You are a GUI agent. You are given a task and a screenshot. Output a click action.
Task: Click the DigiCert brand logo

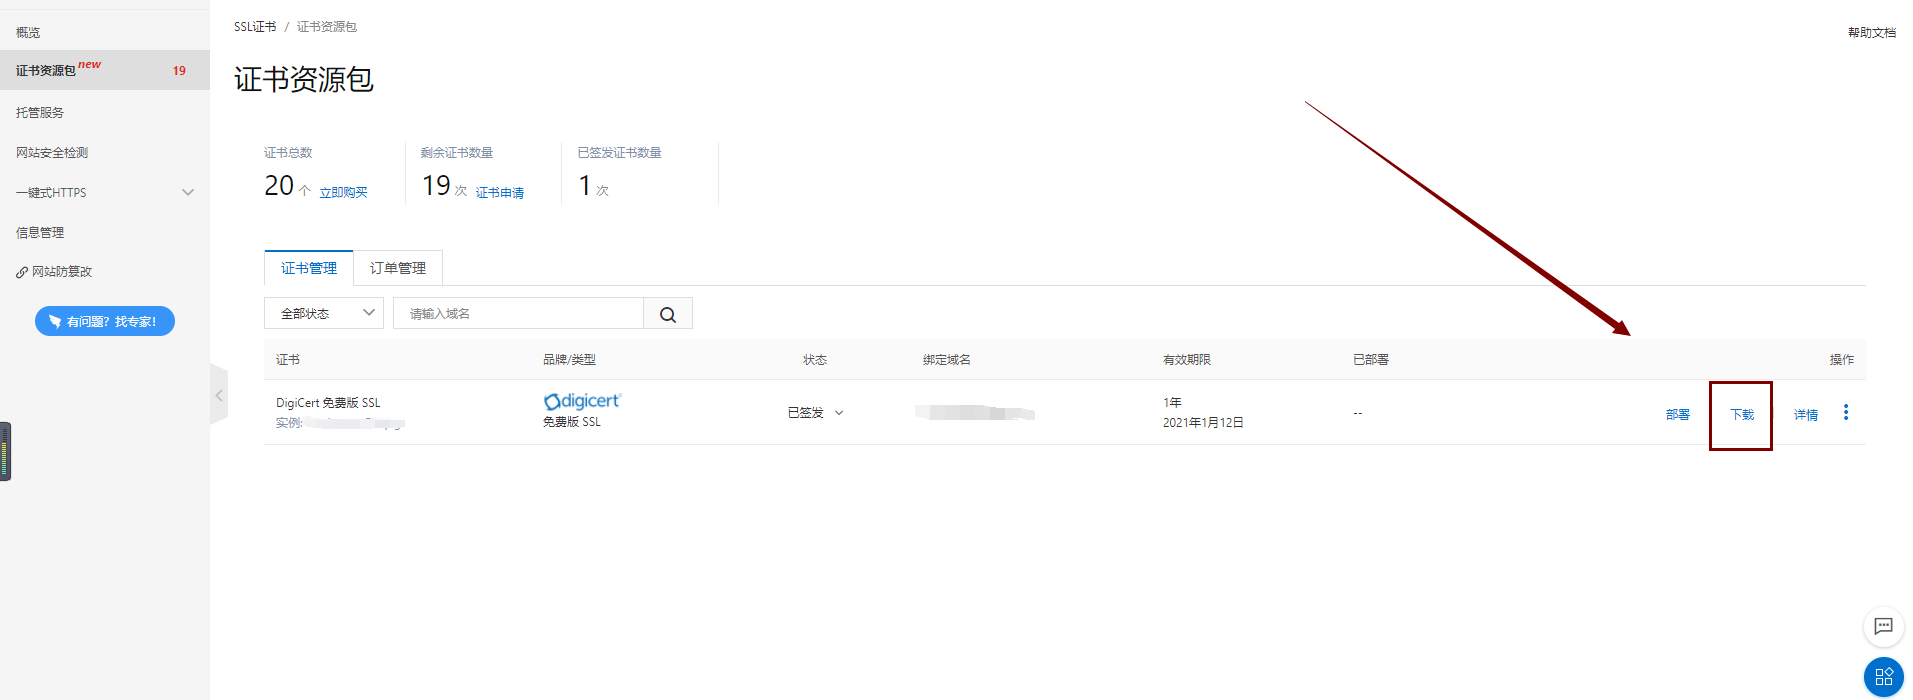pyautogui.click(x=582, y=401)
